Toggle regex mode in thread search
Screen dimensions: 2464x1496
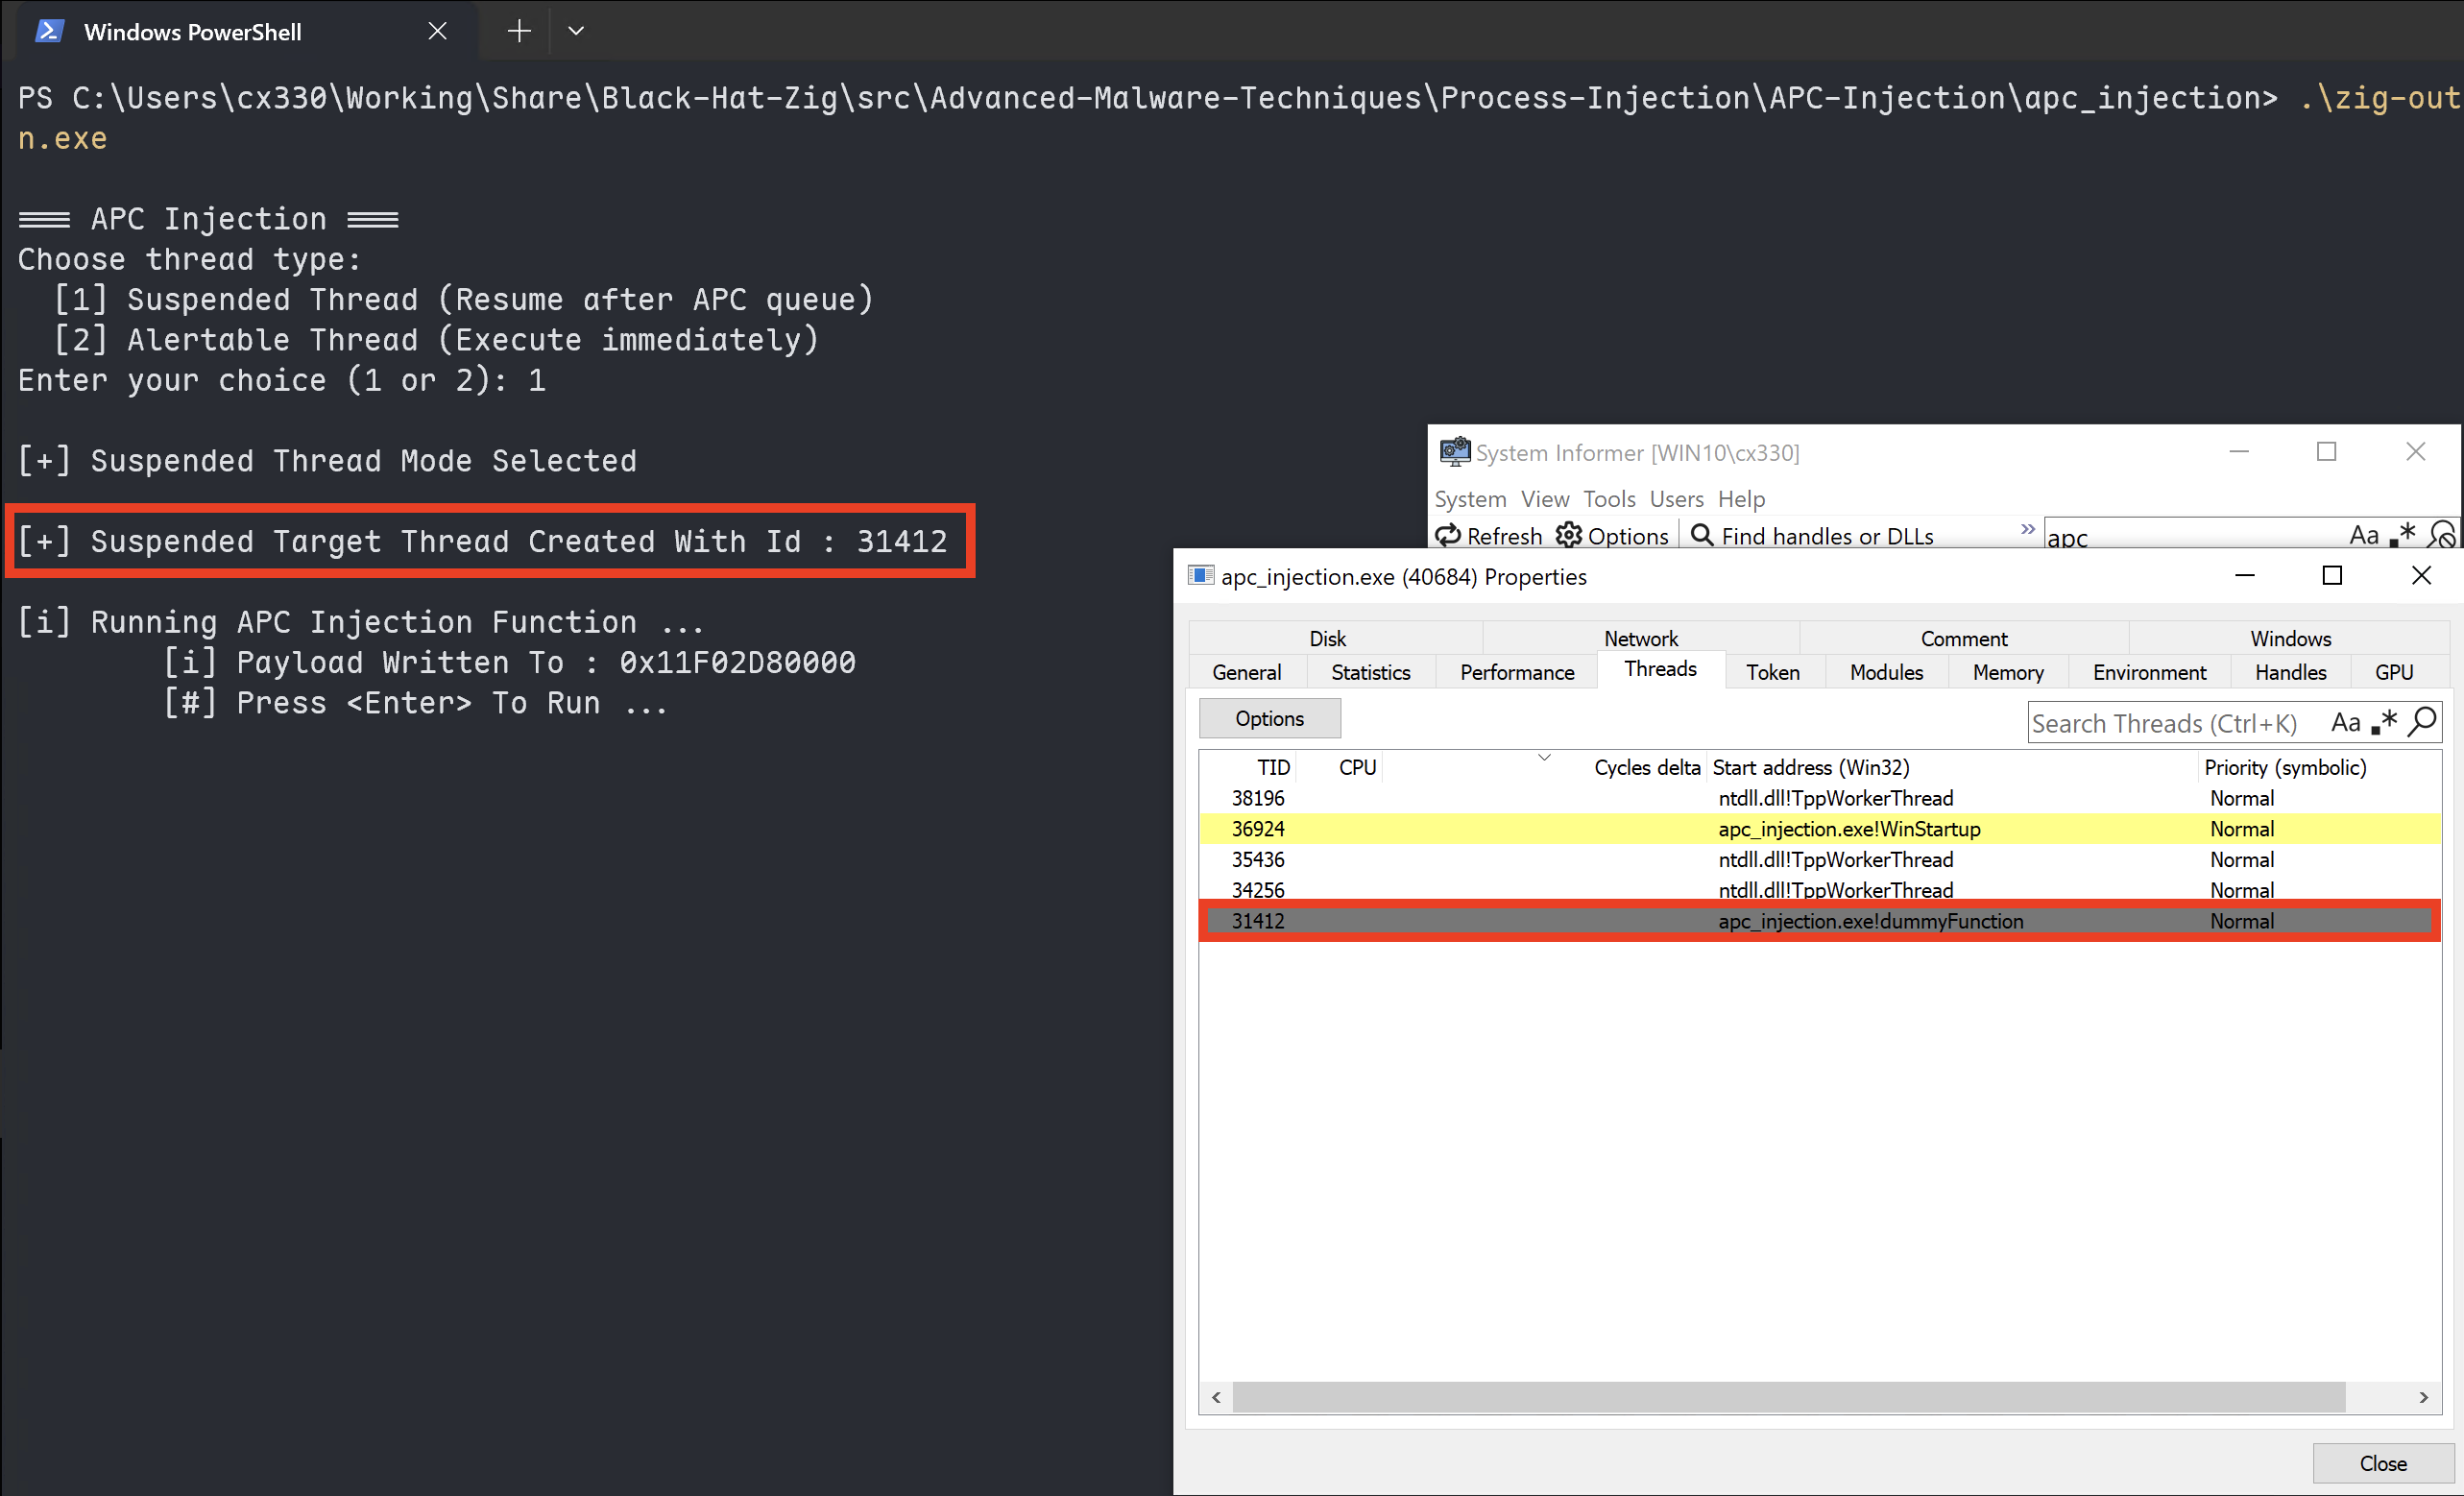click(2385, 722)
